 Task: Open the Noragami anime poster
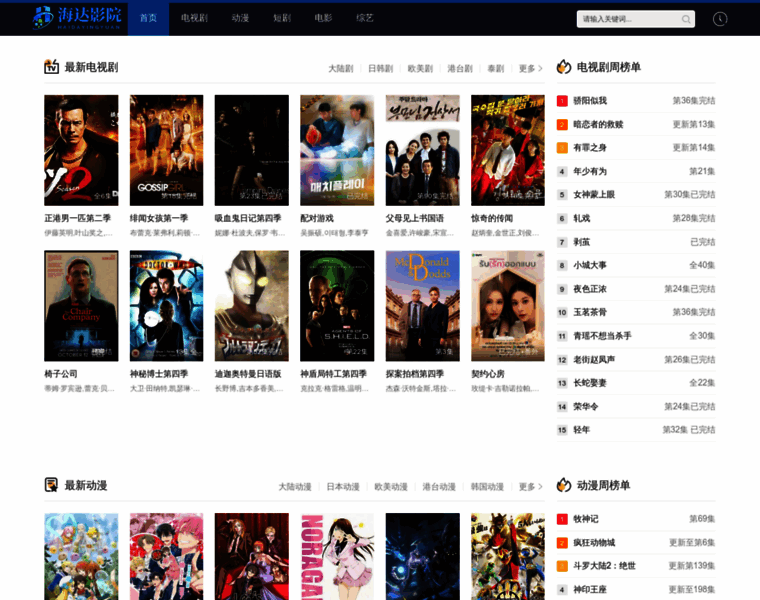click(x=337, y=556)
